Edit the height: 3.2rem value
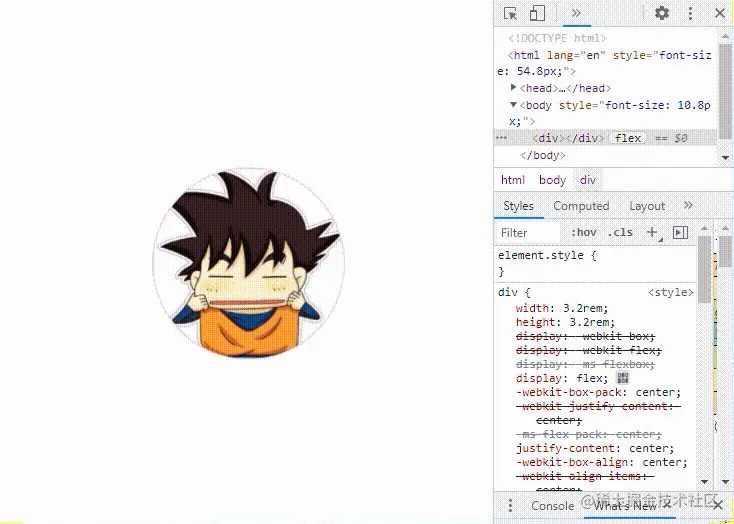734x524 pixels. point(592,322)
